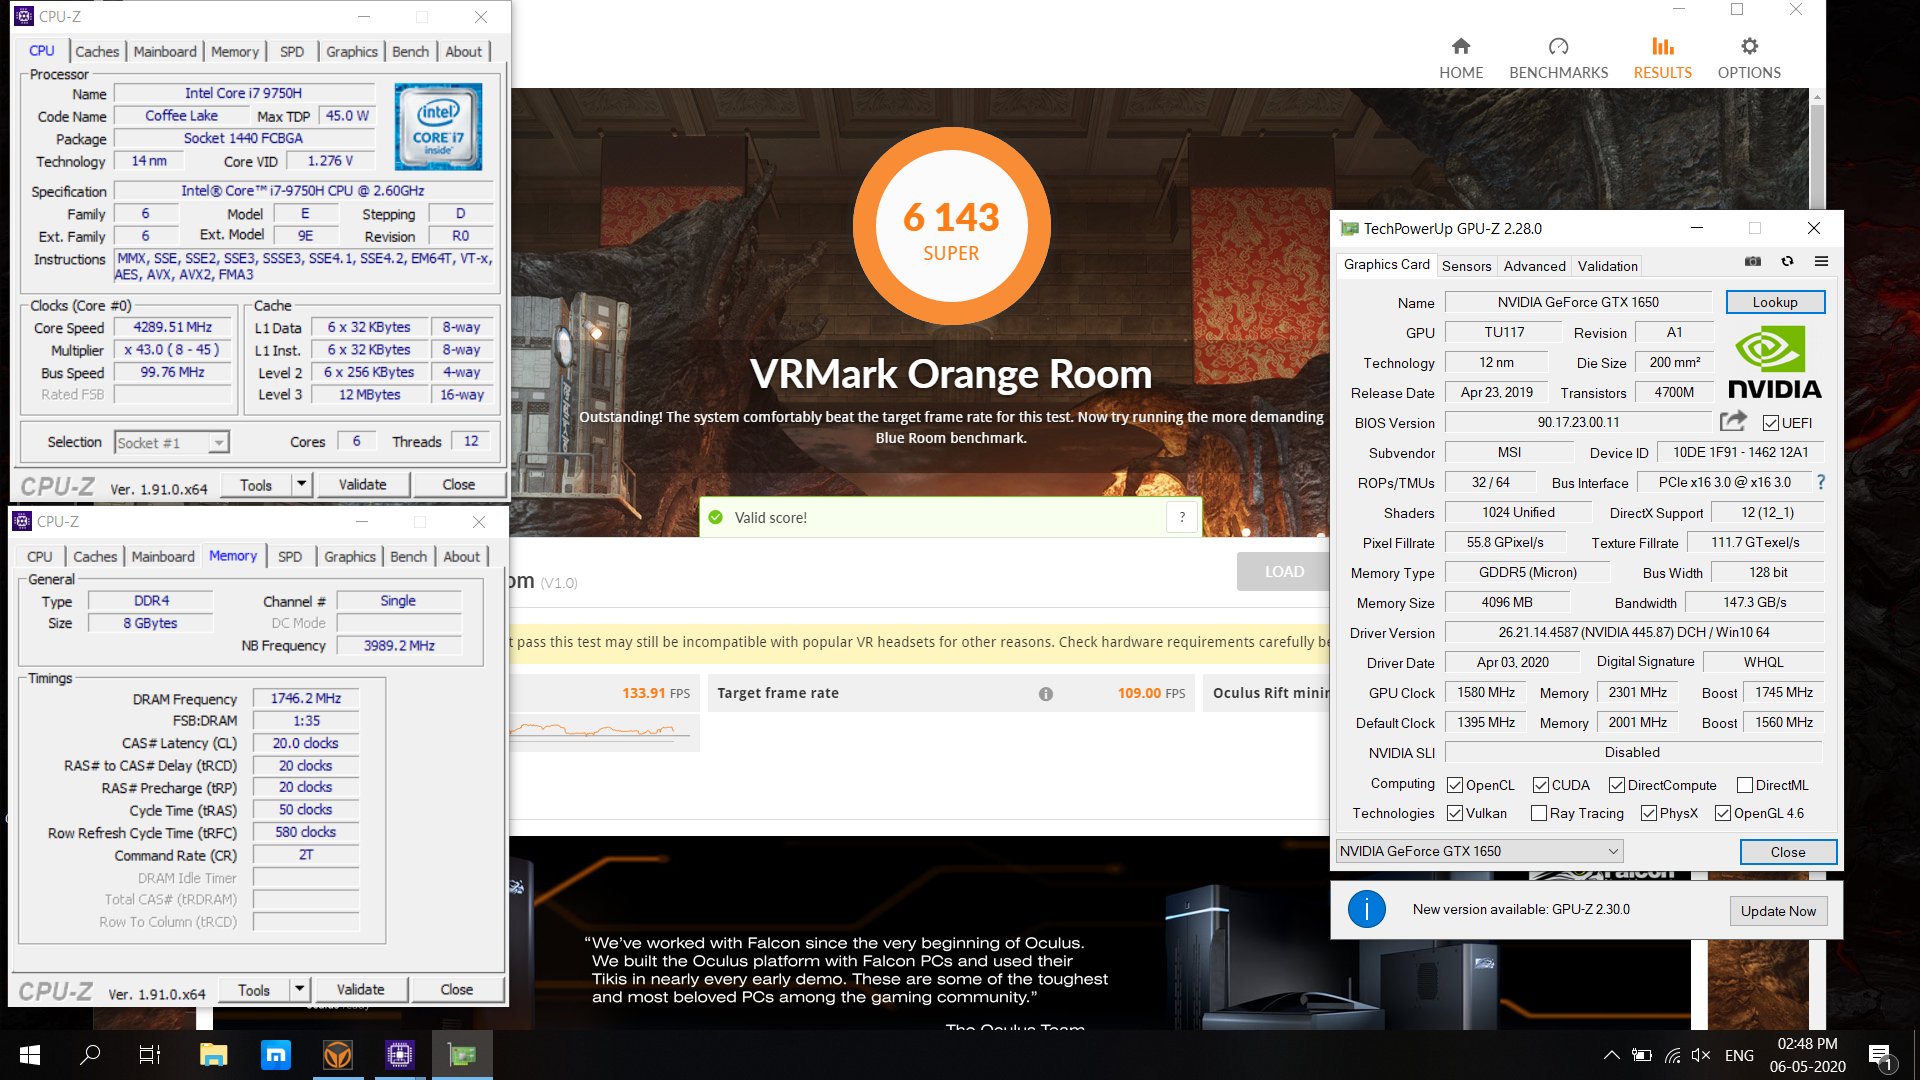
Task: Toggle Ray Tracing checkbox
Action: [x=1539, y=813]
